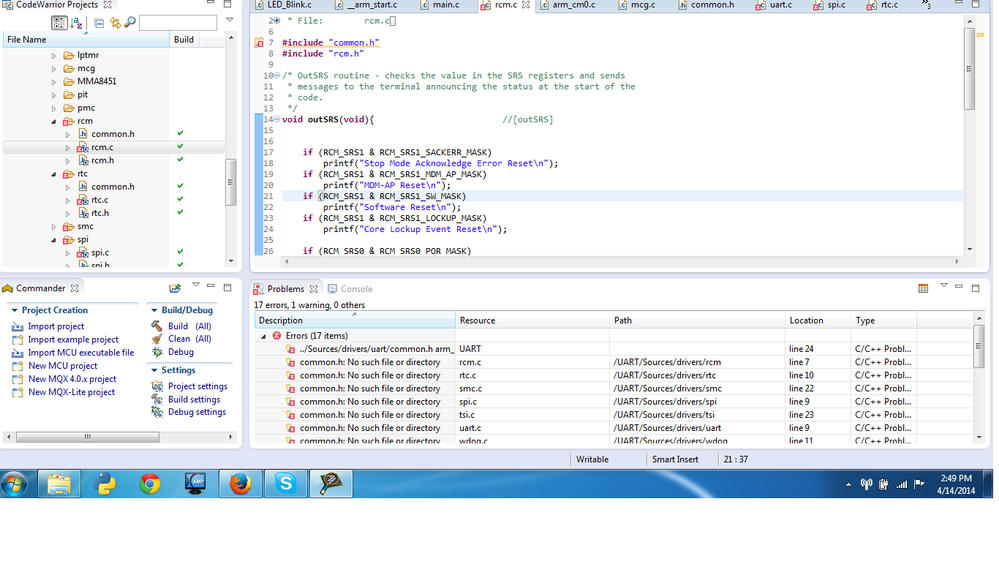This screenshot has width=999, height=562.
Task: Toggle build checkmark for common.h under rtc
Action: [x=180, y=185]
